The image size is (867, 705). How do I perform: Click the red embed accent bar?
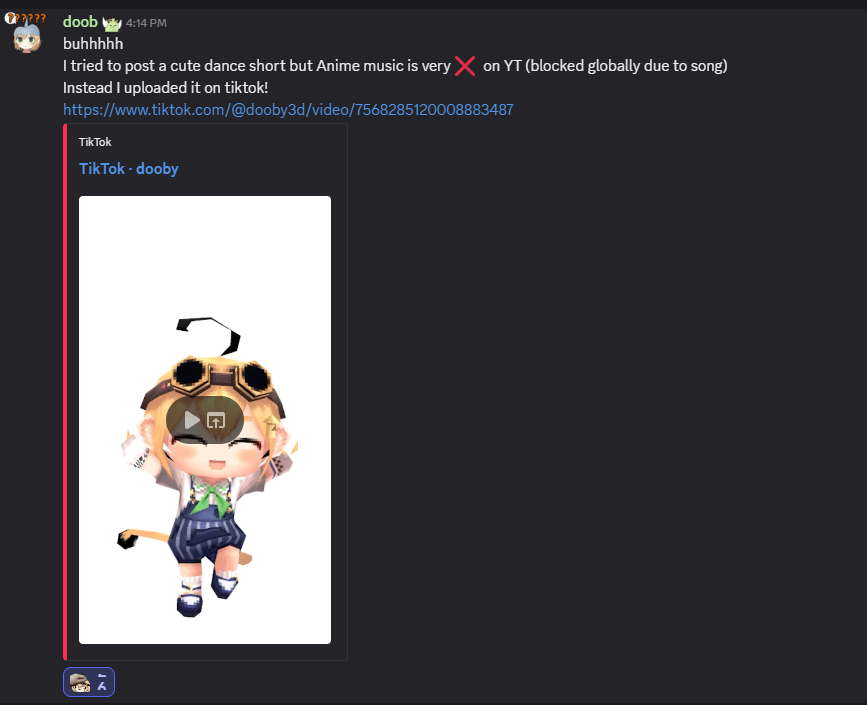[65, 392]
